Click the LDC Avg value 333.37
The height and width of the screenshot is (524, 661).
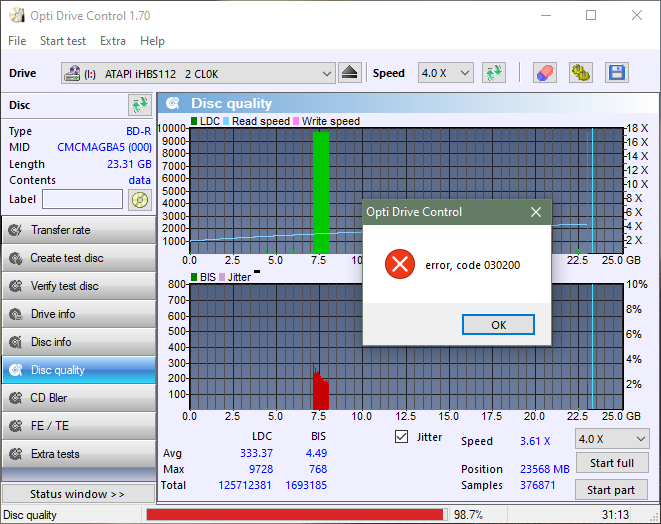256,453
